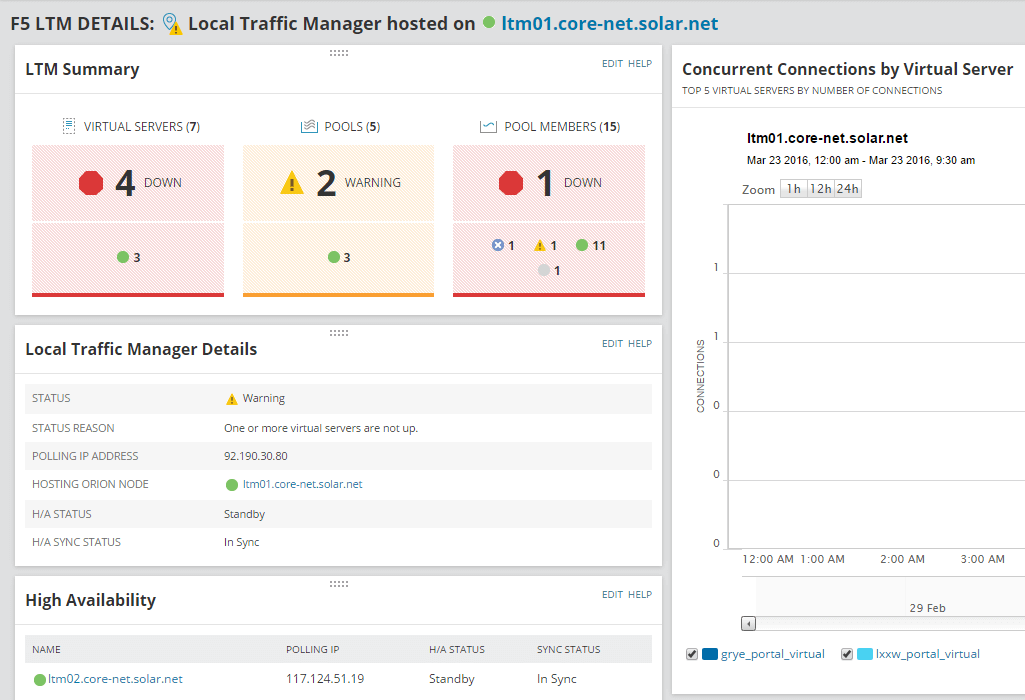Viewport: 1025px width, 700px height.
Task: Click the Virtual Servers panel icon
Action: pyautogui.click(x=68, y=126)
